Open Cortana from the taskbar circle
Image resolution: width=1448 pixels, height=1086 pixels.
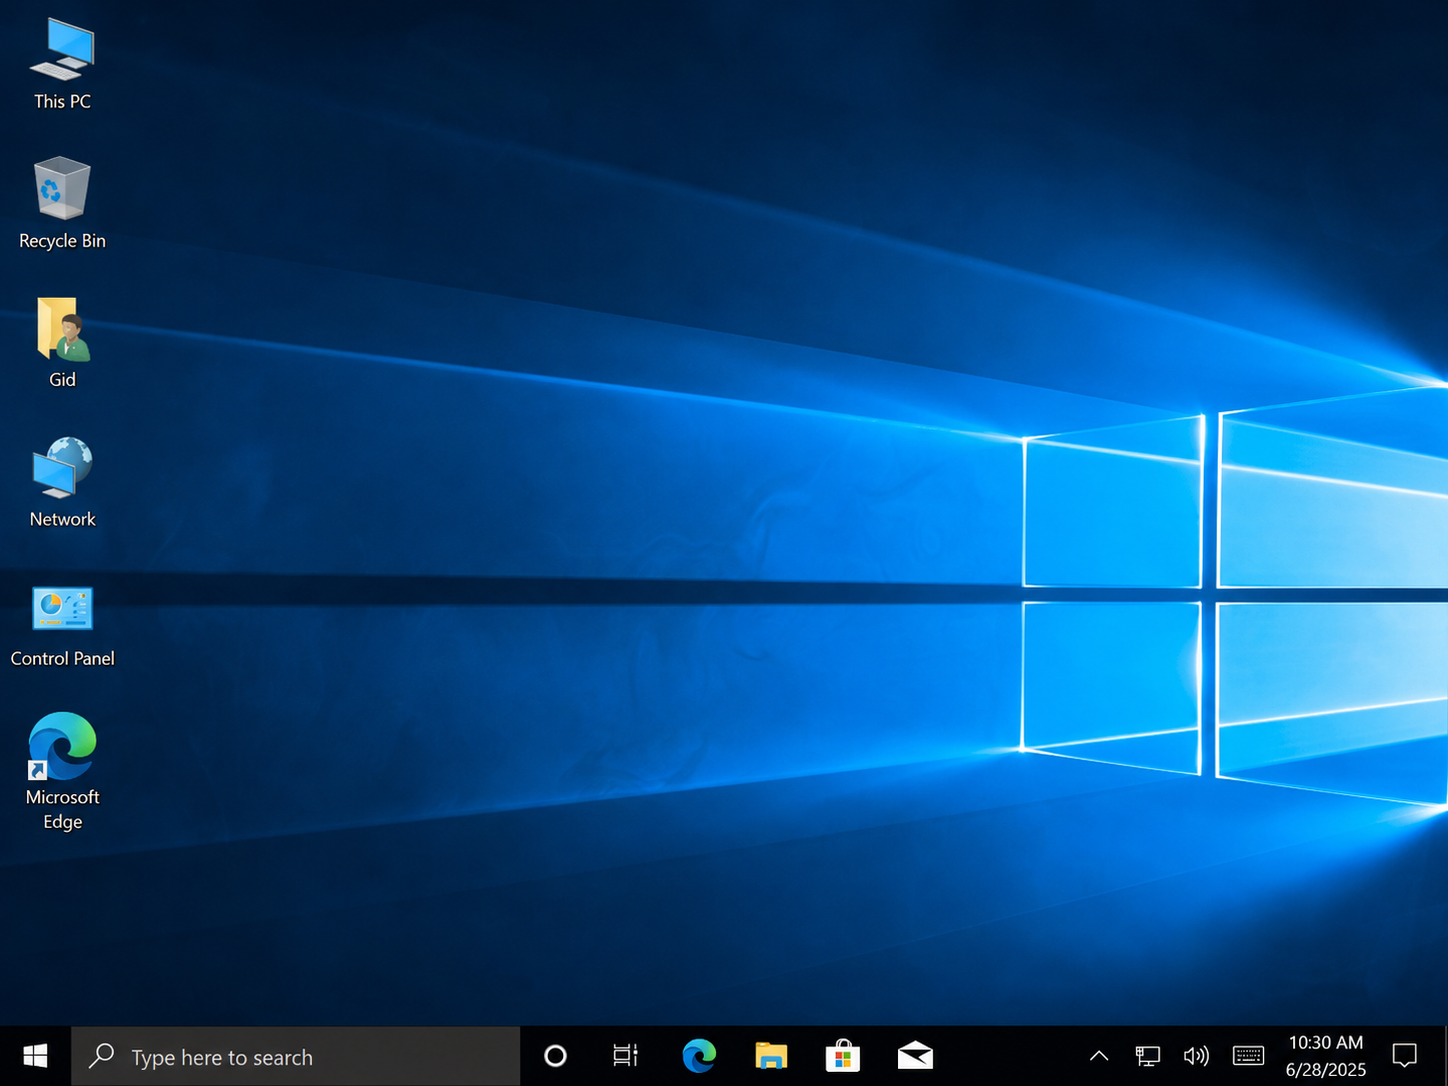555,1056
